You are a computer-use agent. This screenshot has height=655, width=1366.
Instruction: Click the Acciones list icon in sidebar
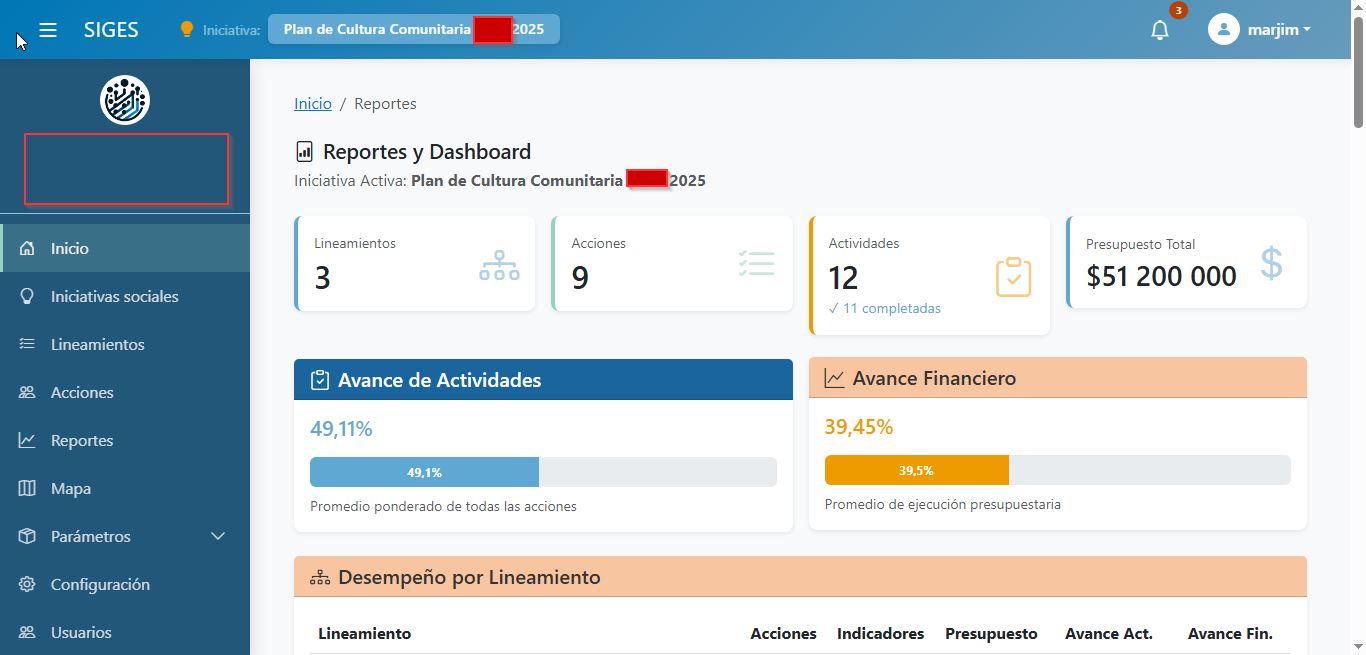coord(29,392)
